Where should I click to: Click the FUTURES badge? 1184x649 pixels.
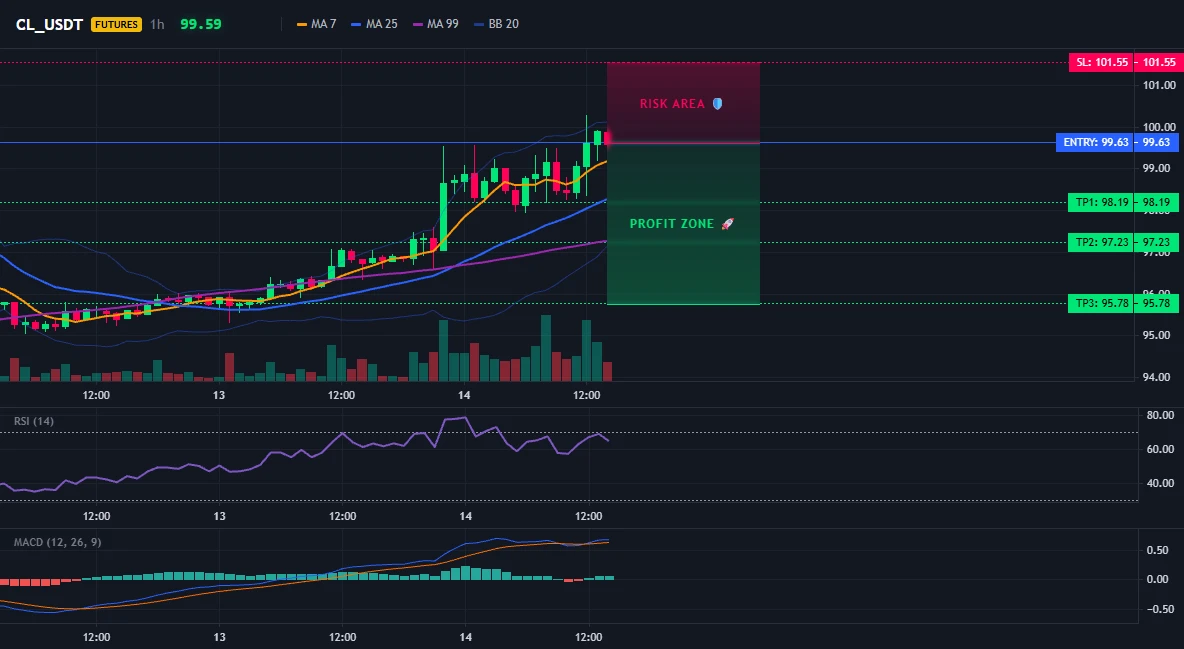tap(116, 24)
